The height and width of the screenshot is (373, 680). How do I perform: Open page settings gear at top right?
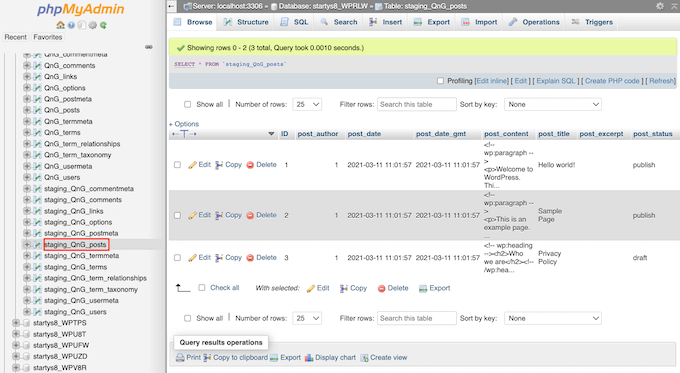tap(660, 6)
